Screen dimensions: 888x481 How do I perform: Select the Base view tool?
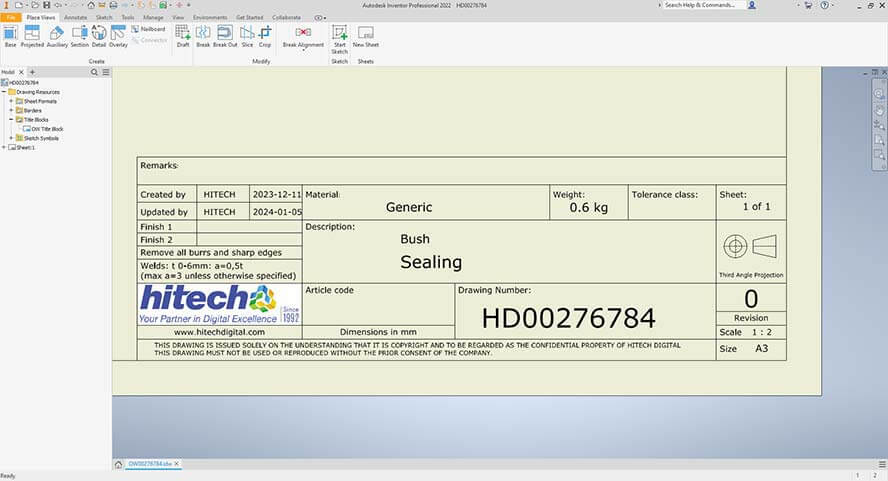pos(10,36)
